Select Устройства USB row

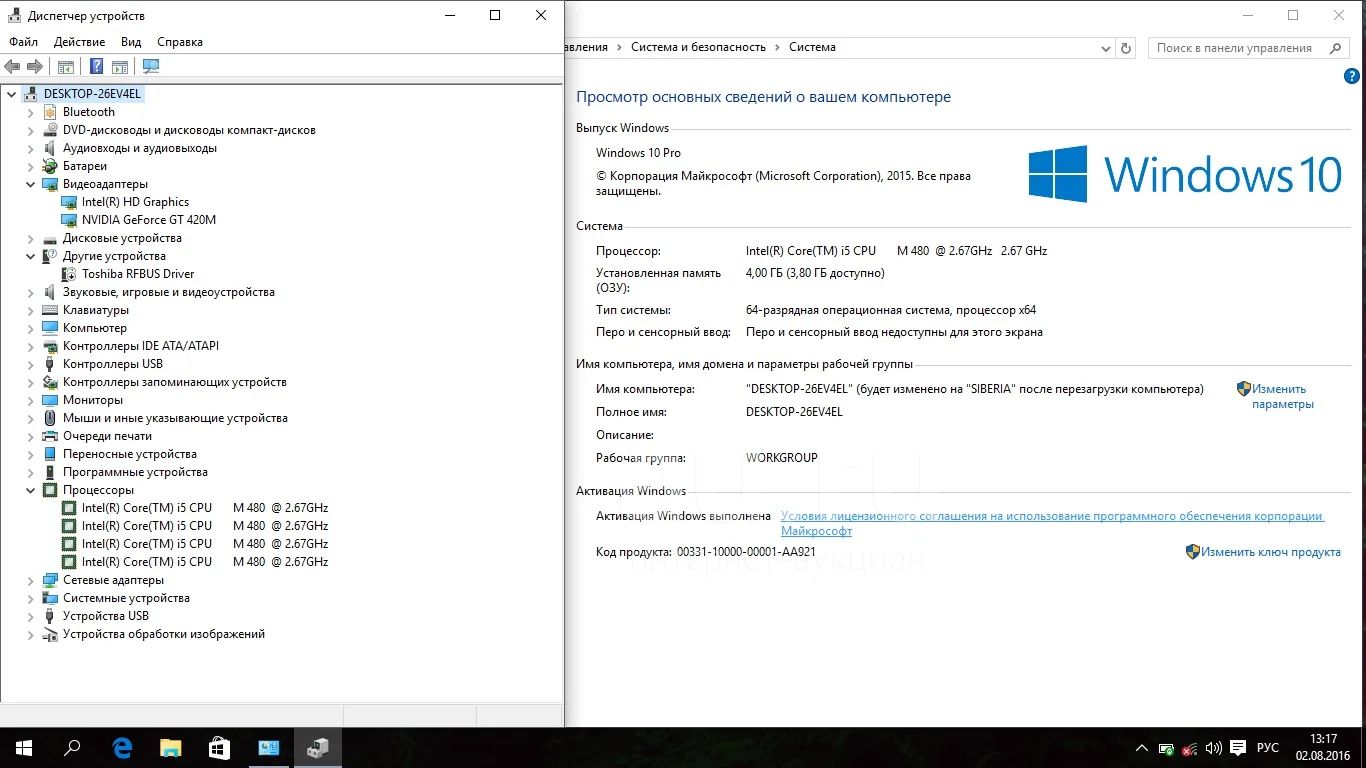(x=106, y=616)
